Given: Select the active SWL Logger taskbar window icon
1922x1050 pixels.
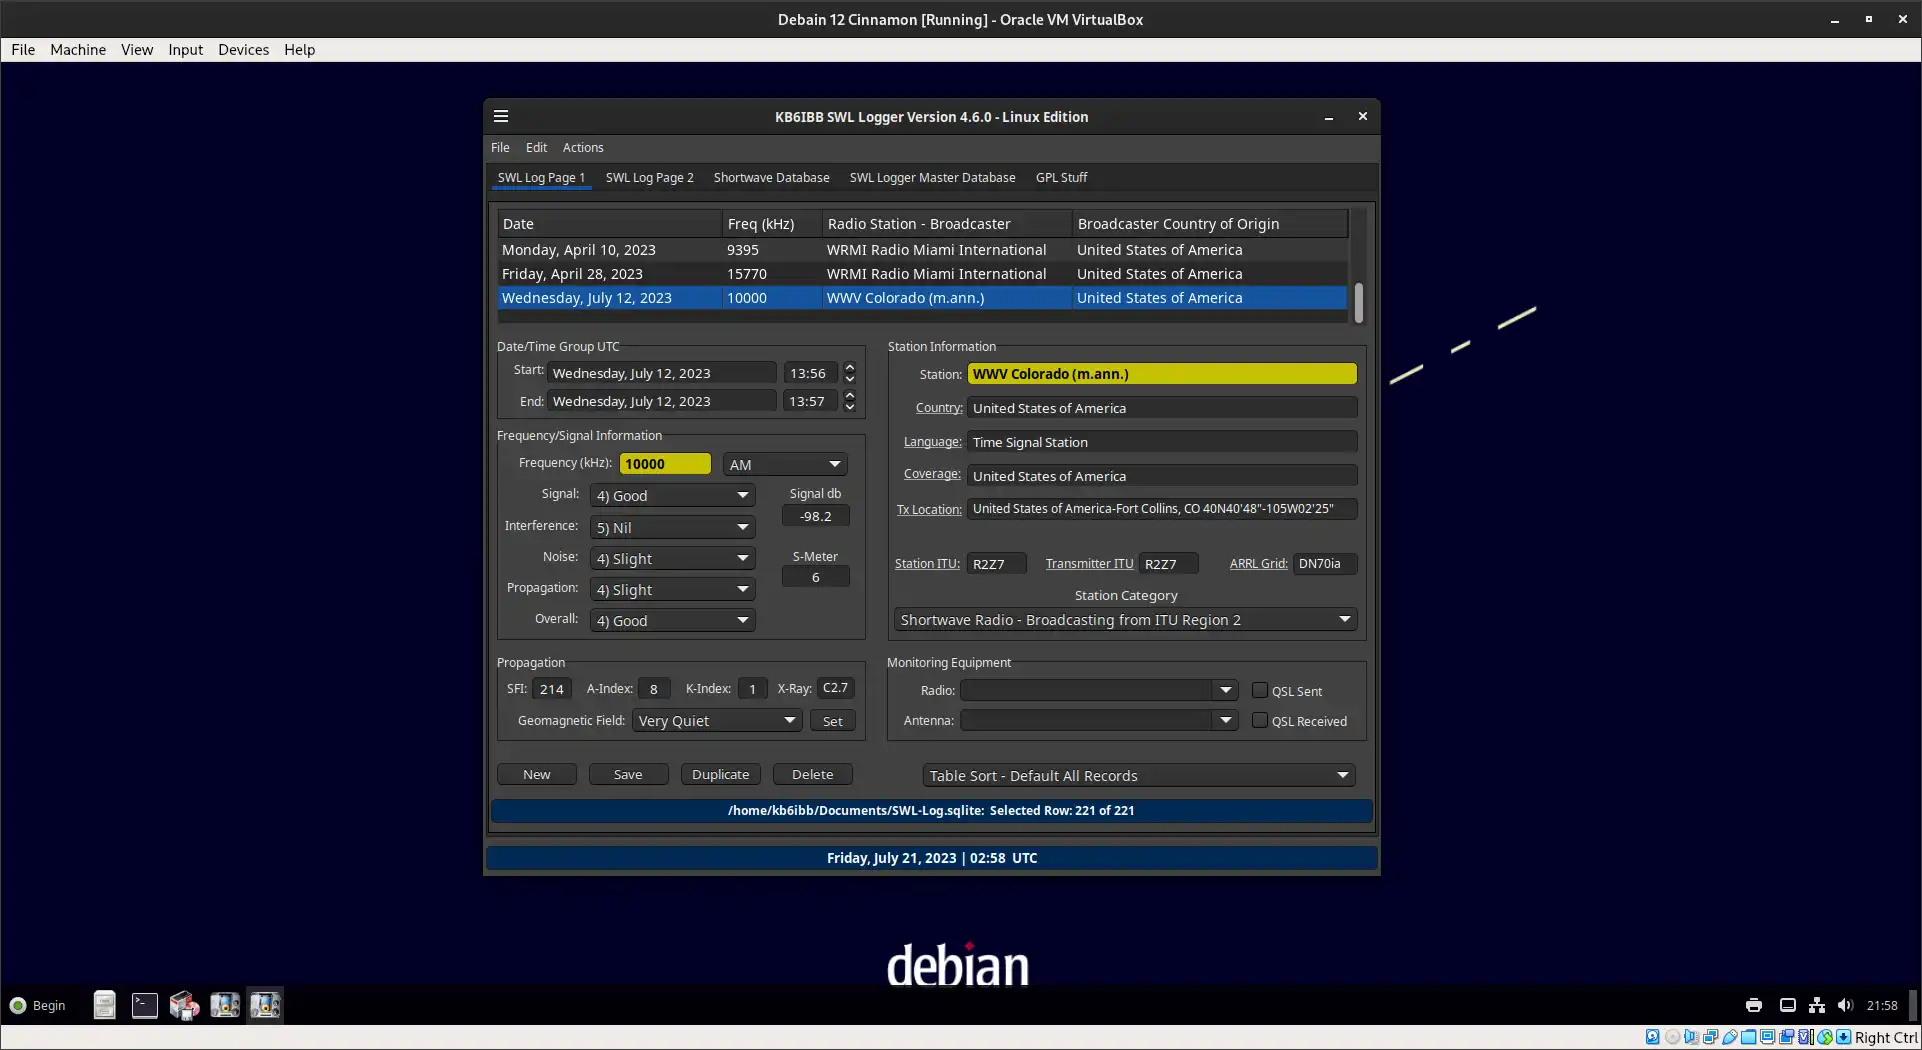Looking at the screenshot, I should [265, 1005].
